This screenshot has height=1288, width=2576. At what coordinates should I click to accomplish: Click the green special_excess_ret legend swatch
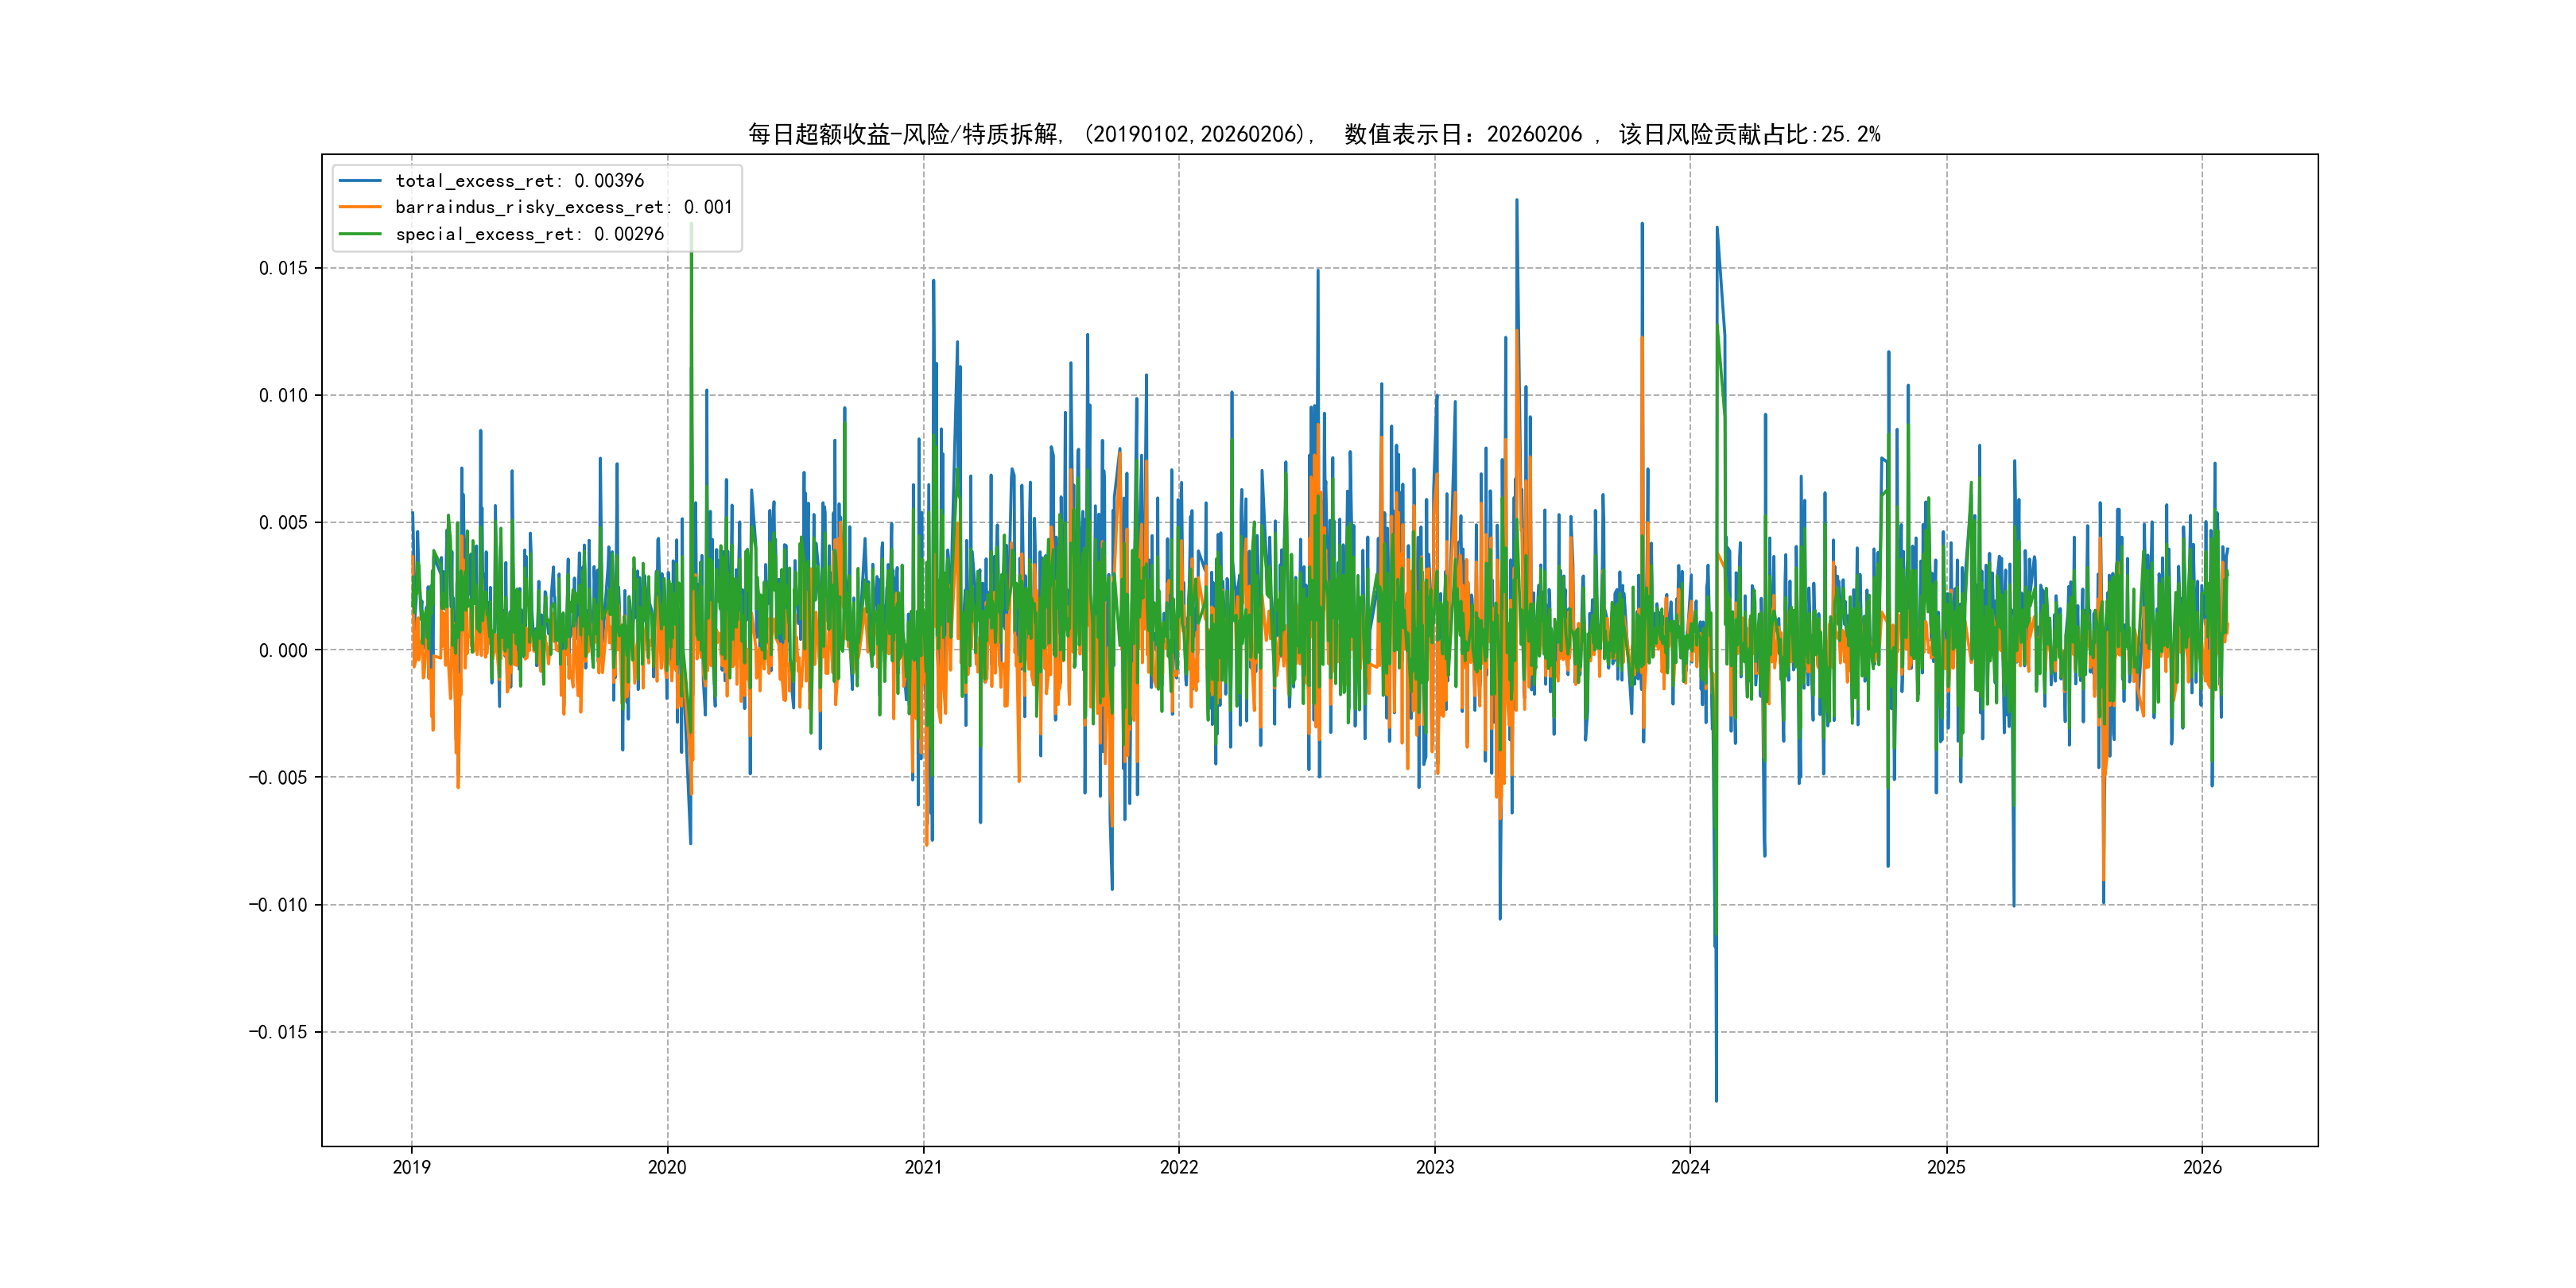point(360,234)
